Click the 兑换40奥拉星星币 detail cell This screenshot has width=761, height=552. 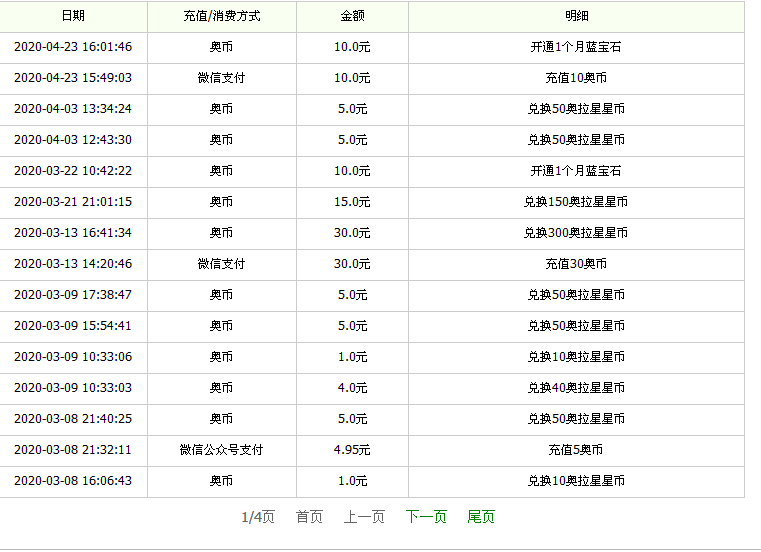(577, 388)
